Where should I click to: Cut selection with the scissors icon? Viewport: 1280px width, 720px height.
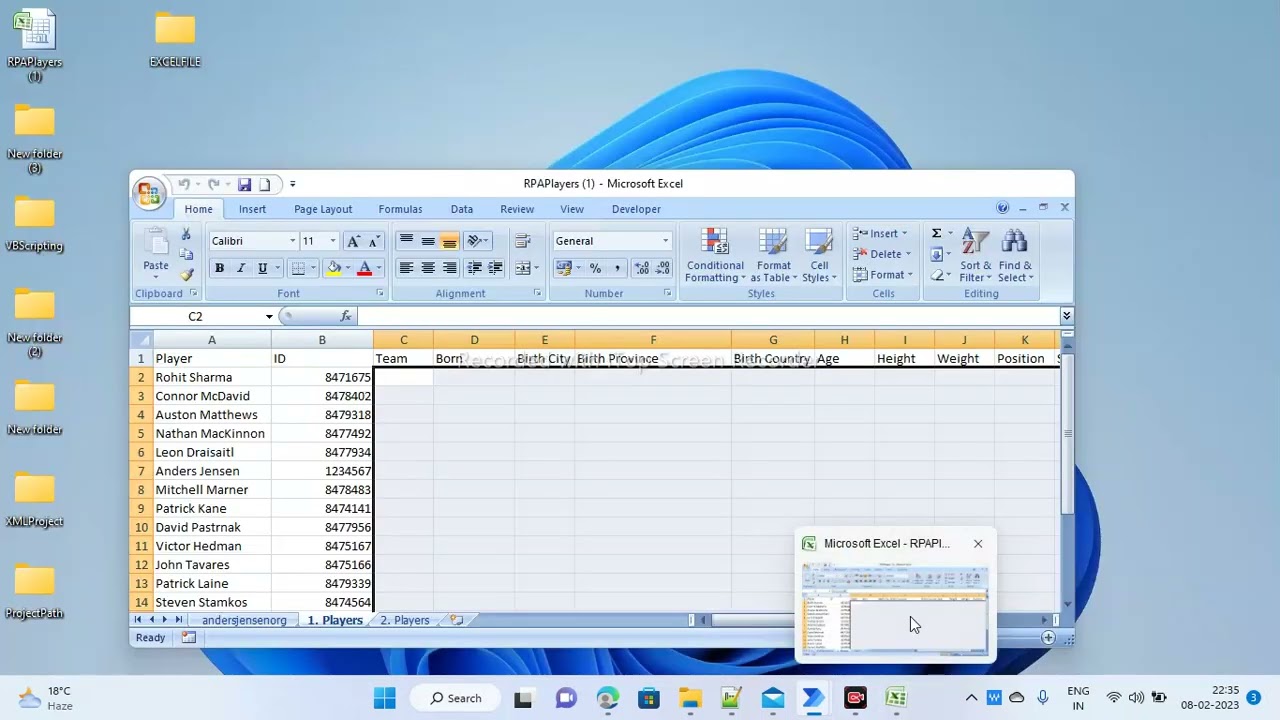[186, 235]
